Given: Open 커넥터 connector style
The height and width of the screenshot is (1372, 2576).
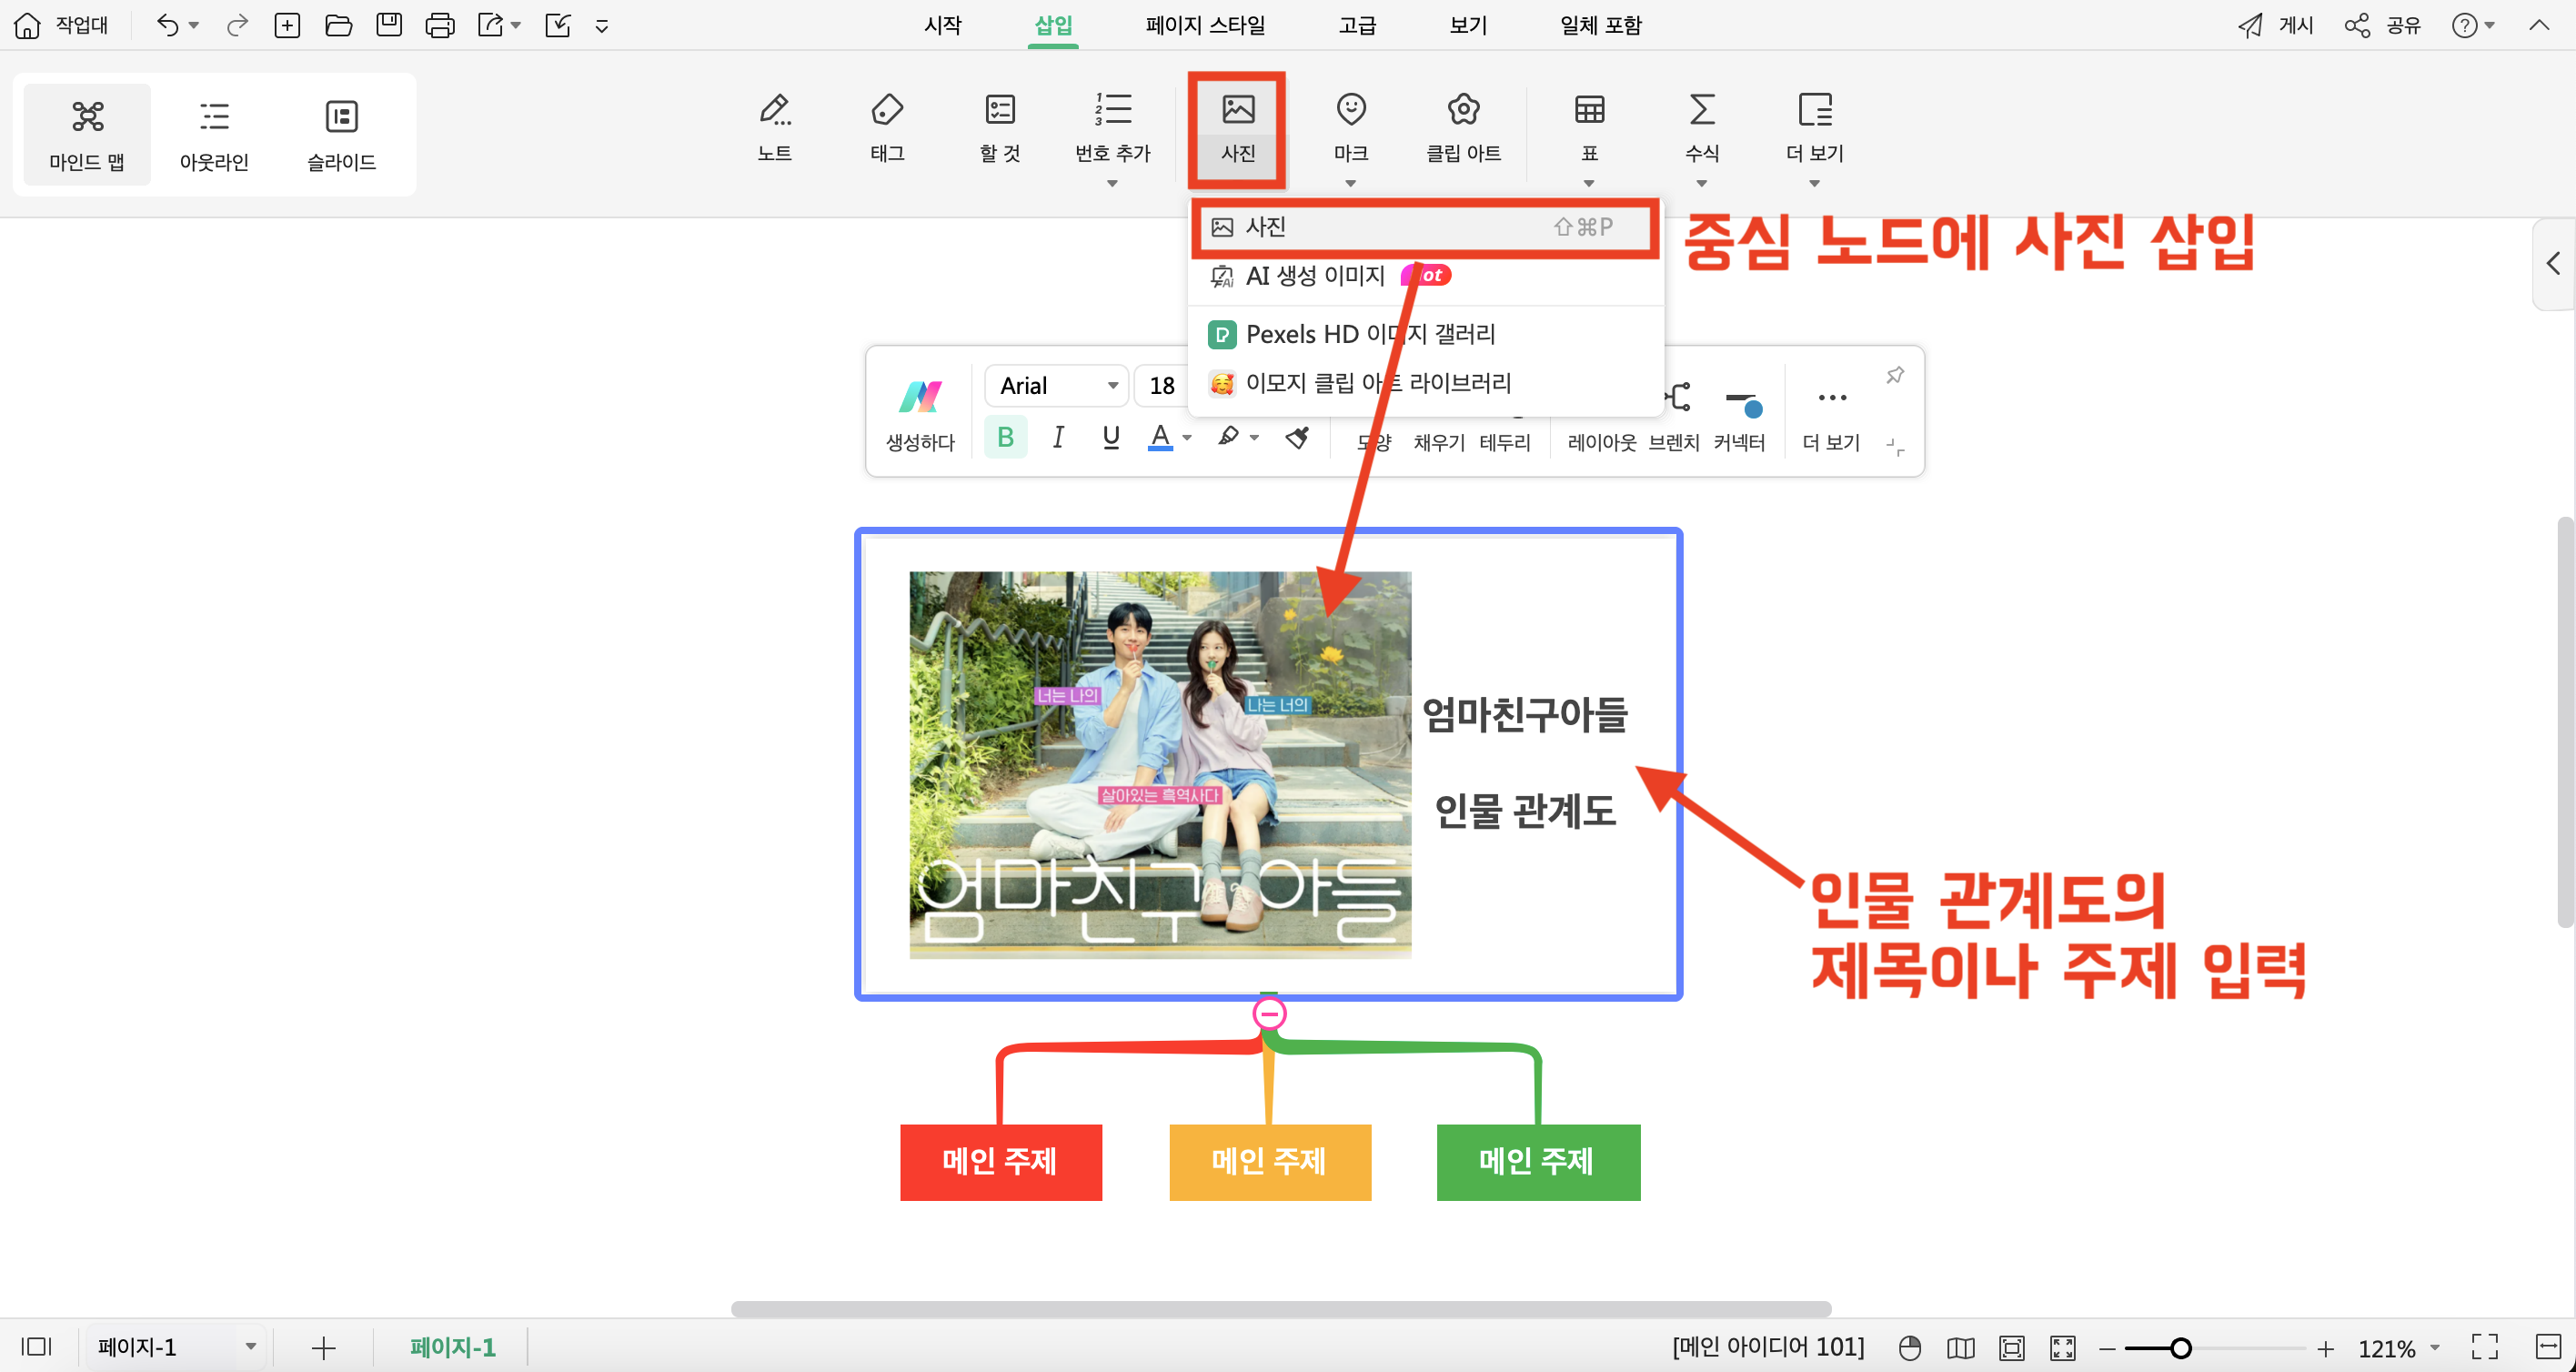Looking at the screenshot, I should (1739, 416).
